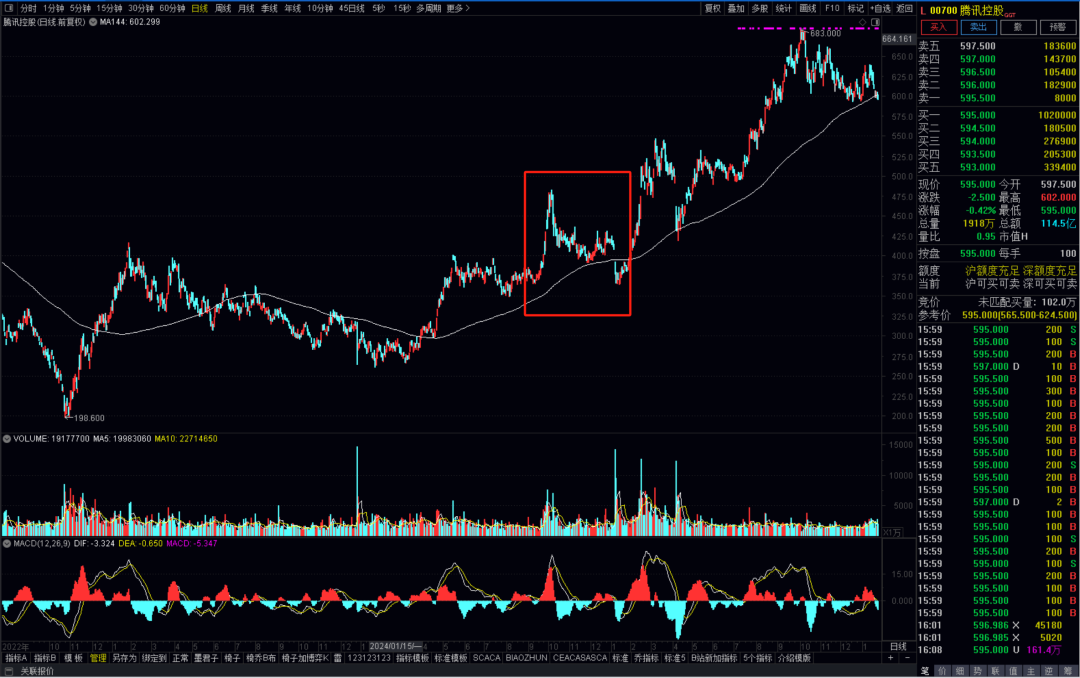Open the 日线 period selector at bottom right

pyautogui.click(x=898, y=646)
